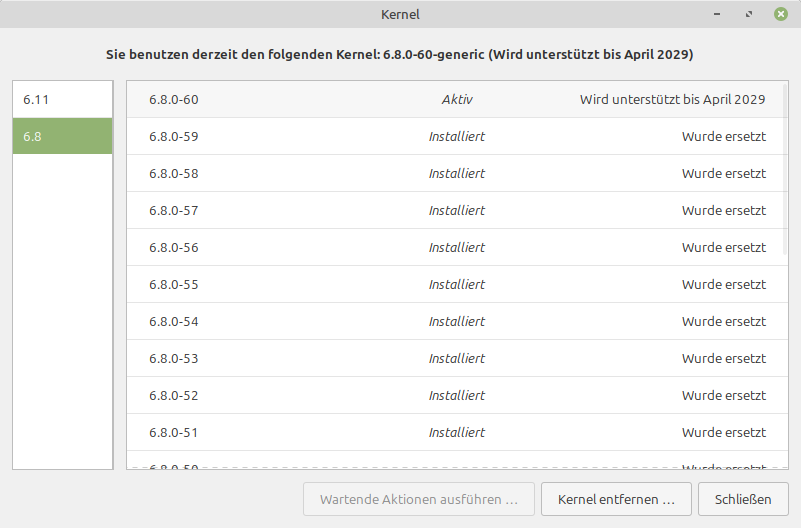801x528 pixels.
Task: Select the 6.8 kernel series
Action: [x=62, y=136]
